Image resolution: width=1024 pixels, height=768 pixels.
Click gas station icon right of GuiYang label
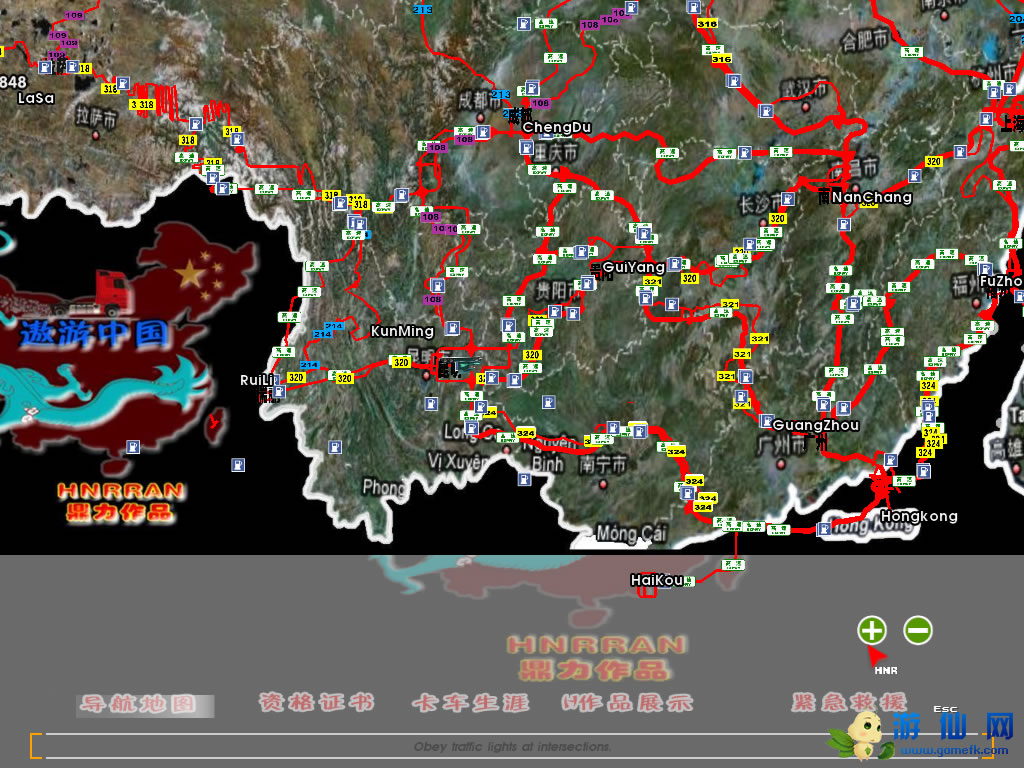pyautogui.click(x=675, y=264)
